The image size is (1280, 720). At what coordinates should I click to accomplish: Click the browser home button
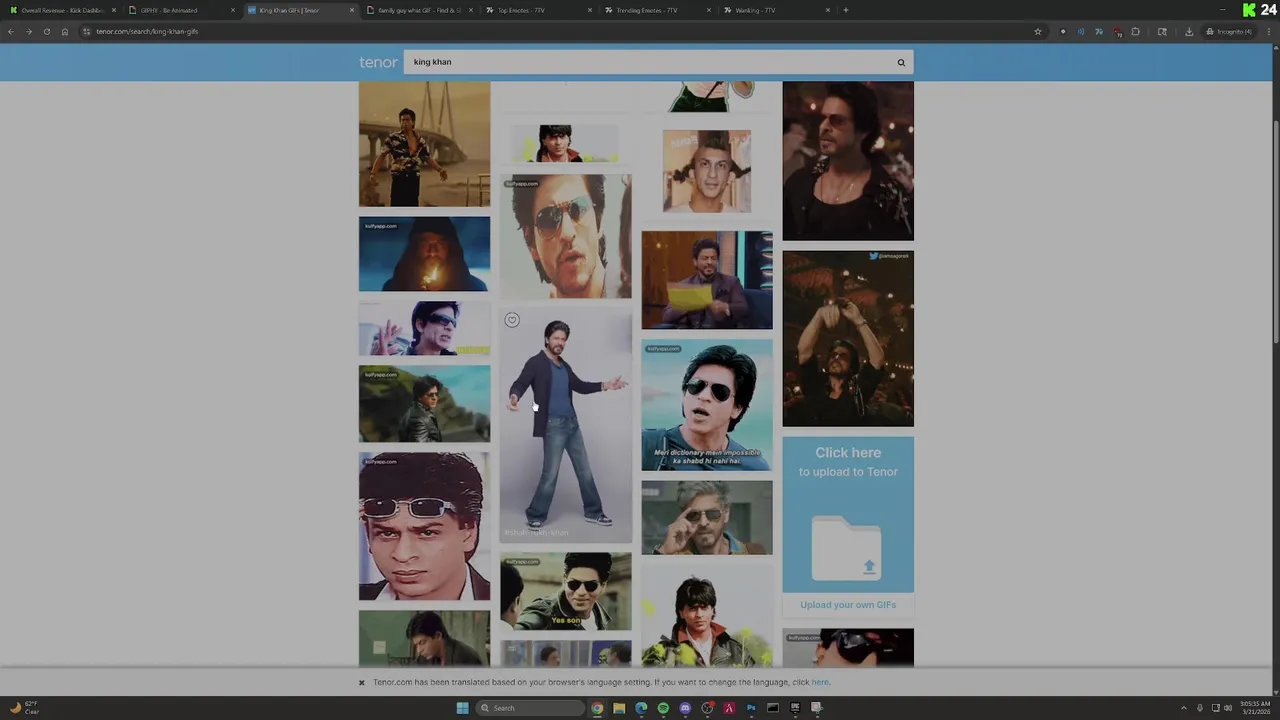(65, 32)
